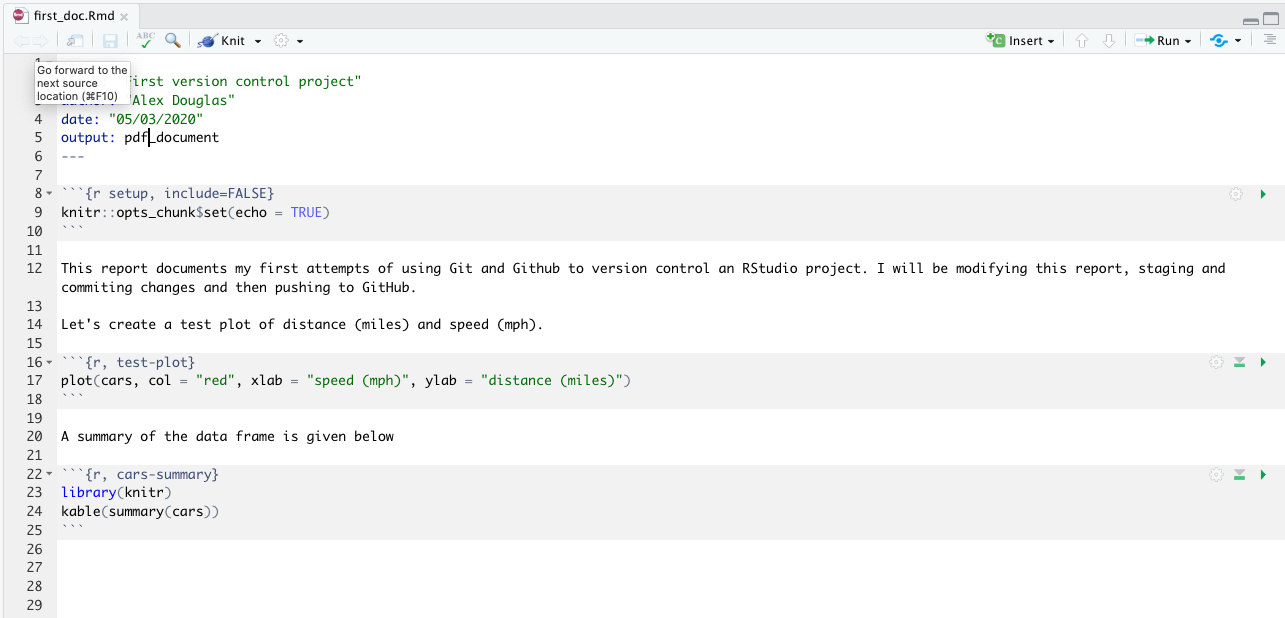Go to previous chunk using up arrow
The height and width of the screenshot is (618, 1285).
coord(1082,41)
